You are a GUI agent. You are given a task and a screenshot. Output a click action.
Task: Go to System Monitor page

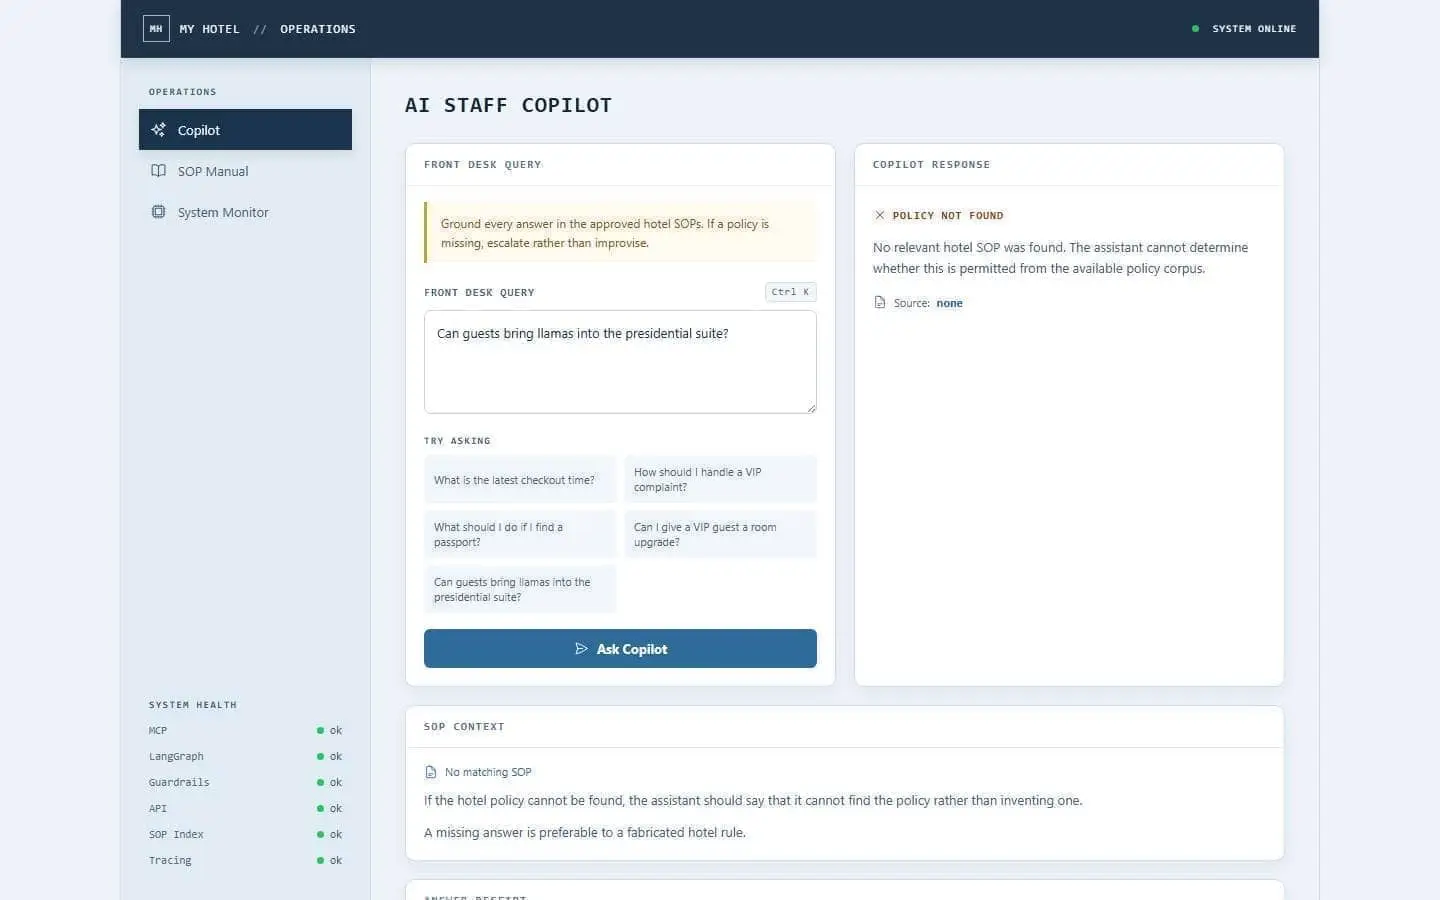tap(245, 212)
